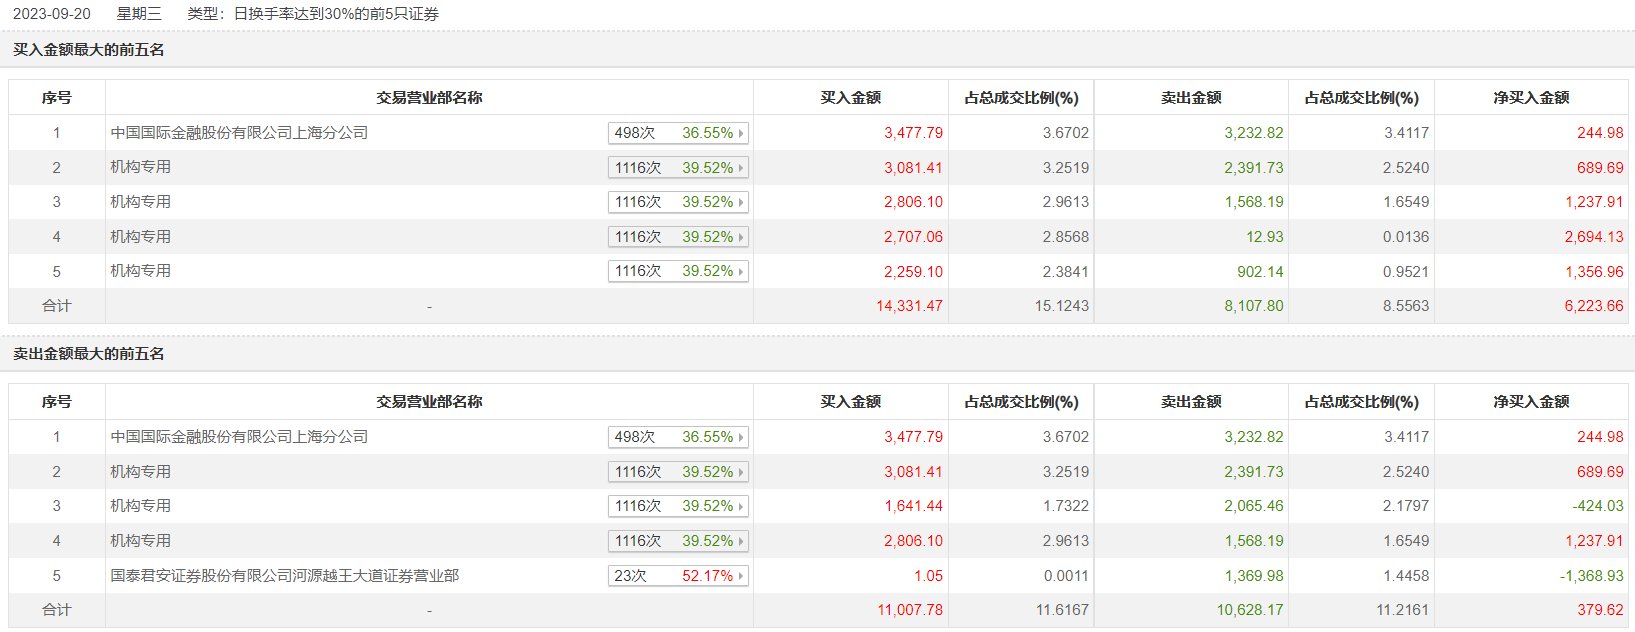Click 净买入金额 column header in the bottom table

point(1530,402)
